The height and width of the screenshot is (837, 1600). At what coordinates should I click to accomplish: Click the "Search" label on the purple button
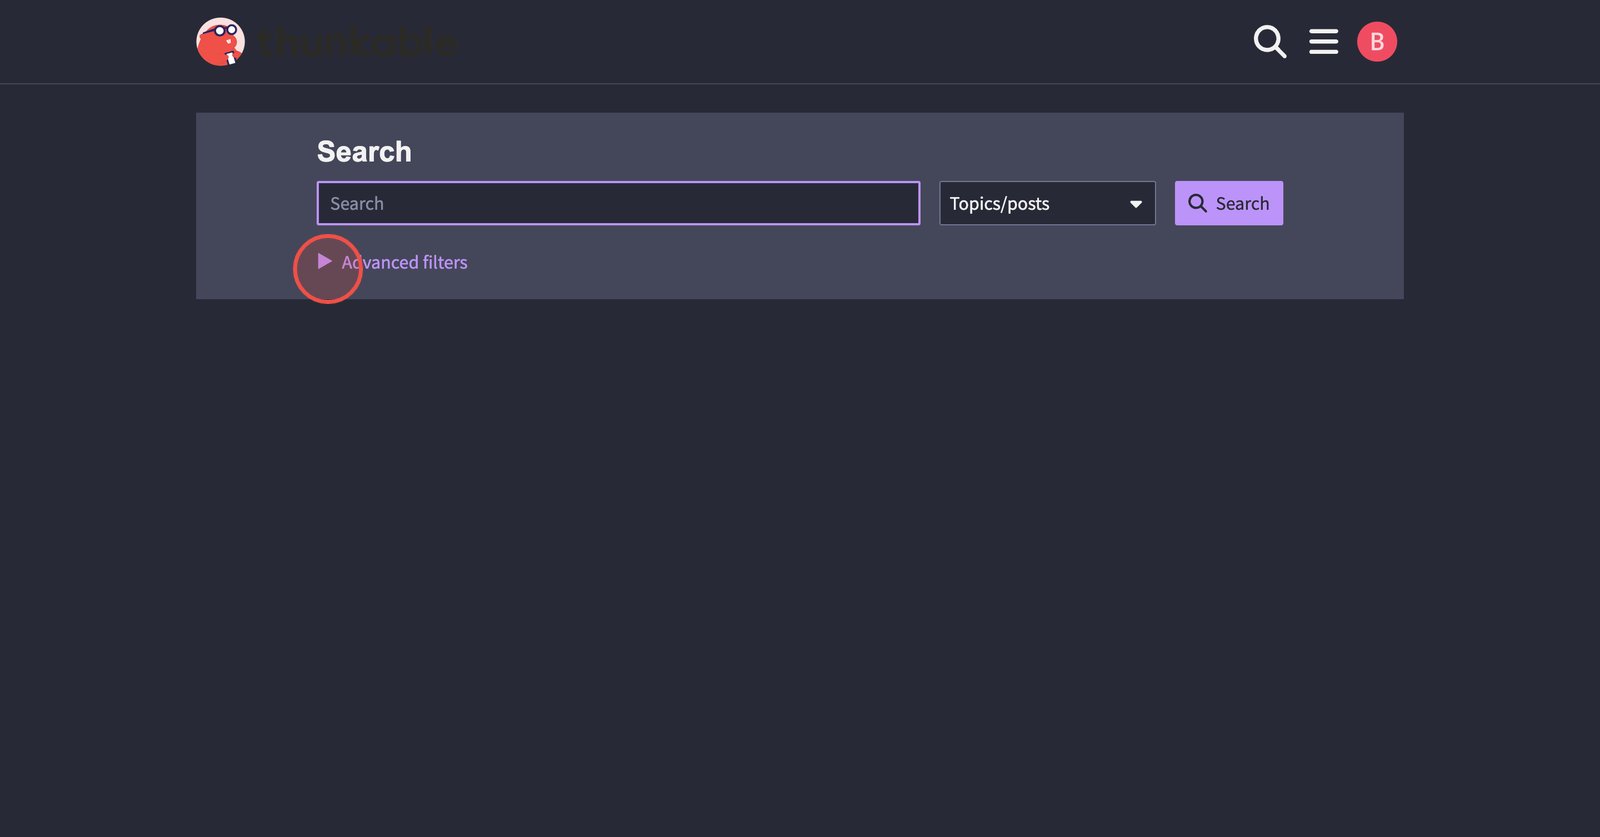[x=1242, y=204]
